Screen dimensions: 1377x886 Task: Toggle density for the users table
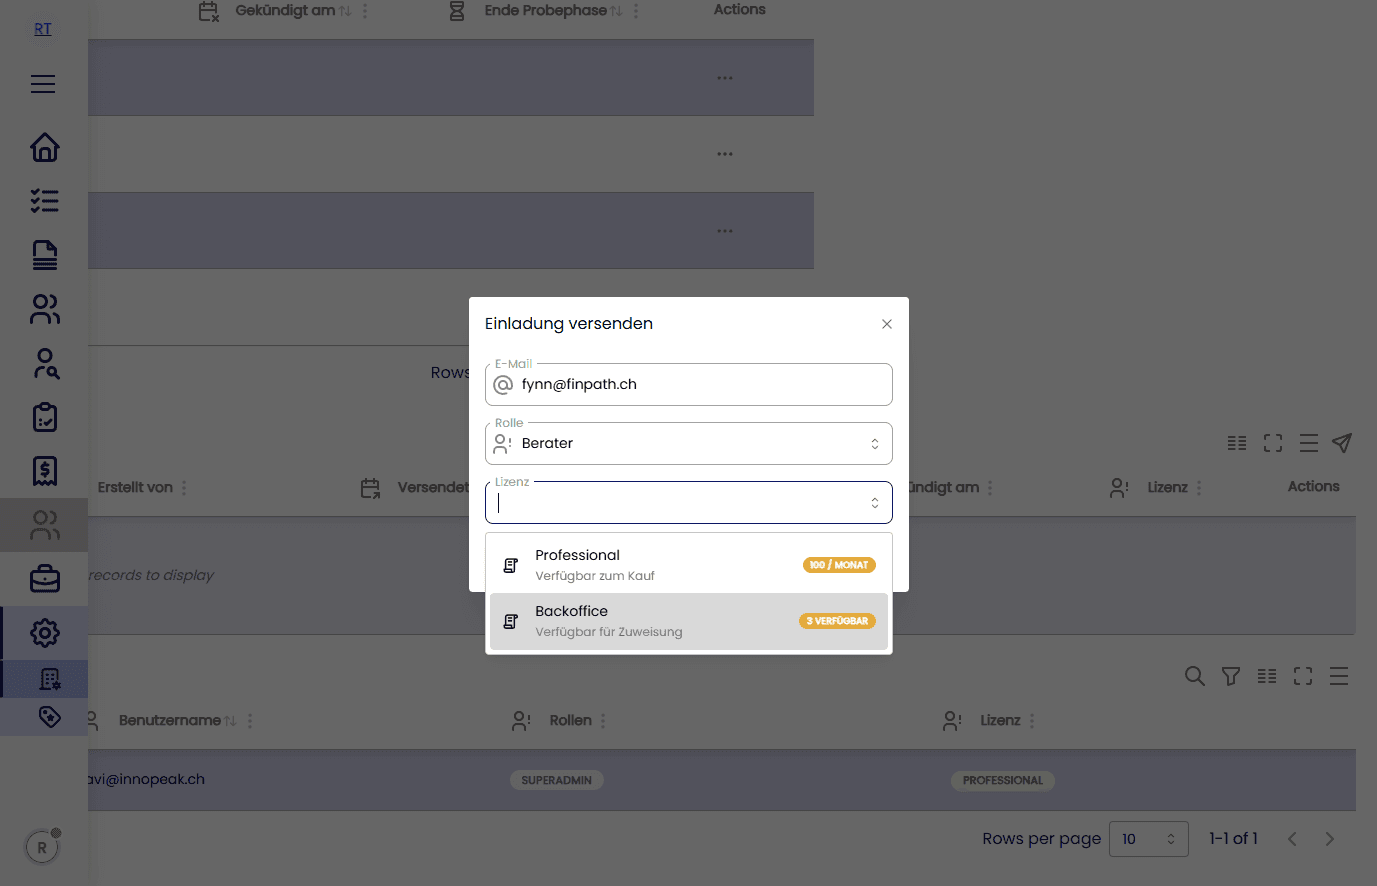(x=1339, y=676)
